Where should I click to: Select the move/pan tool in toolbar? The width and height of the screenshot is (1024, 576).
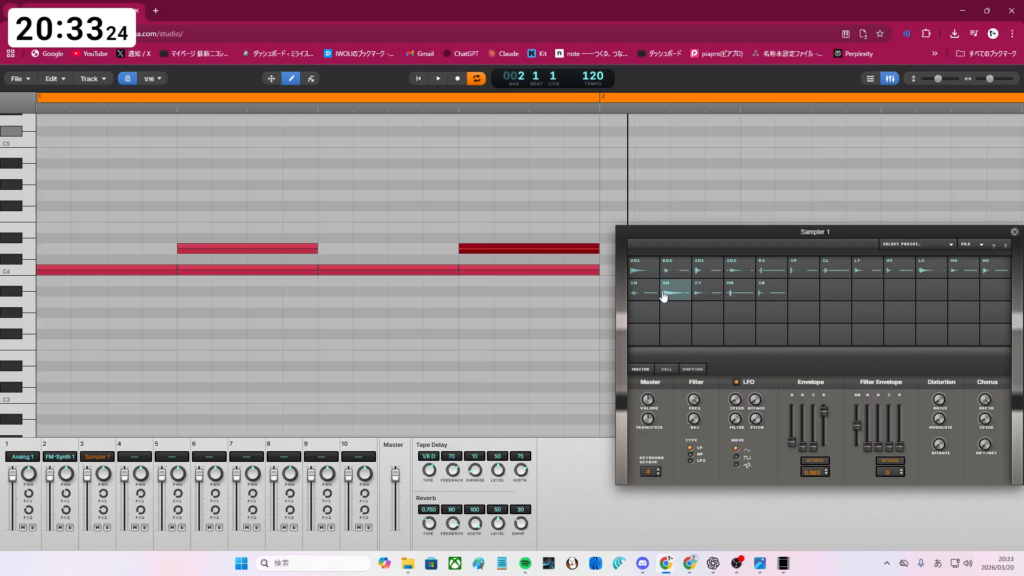click(271, 78)
